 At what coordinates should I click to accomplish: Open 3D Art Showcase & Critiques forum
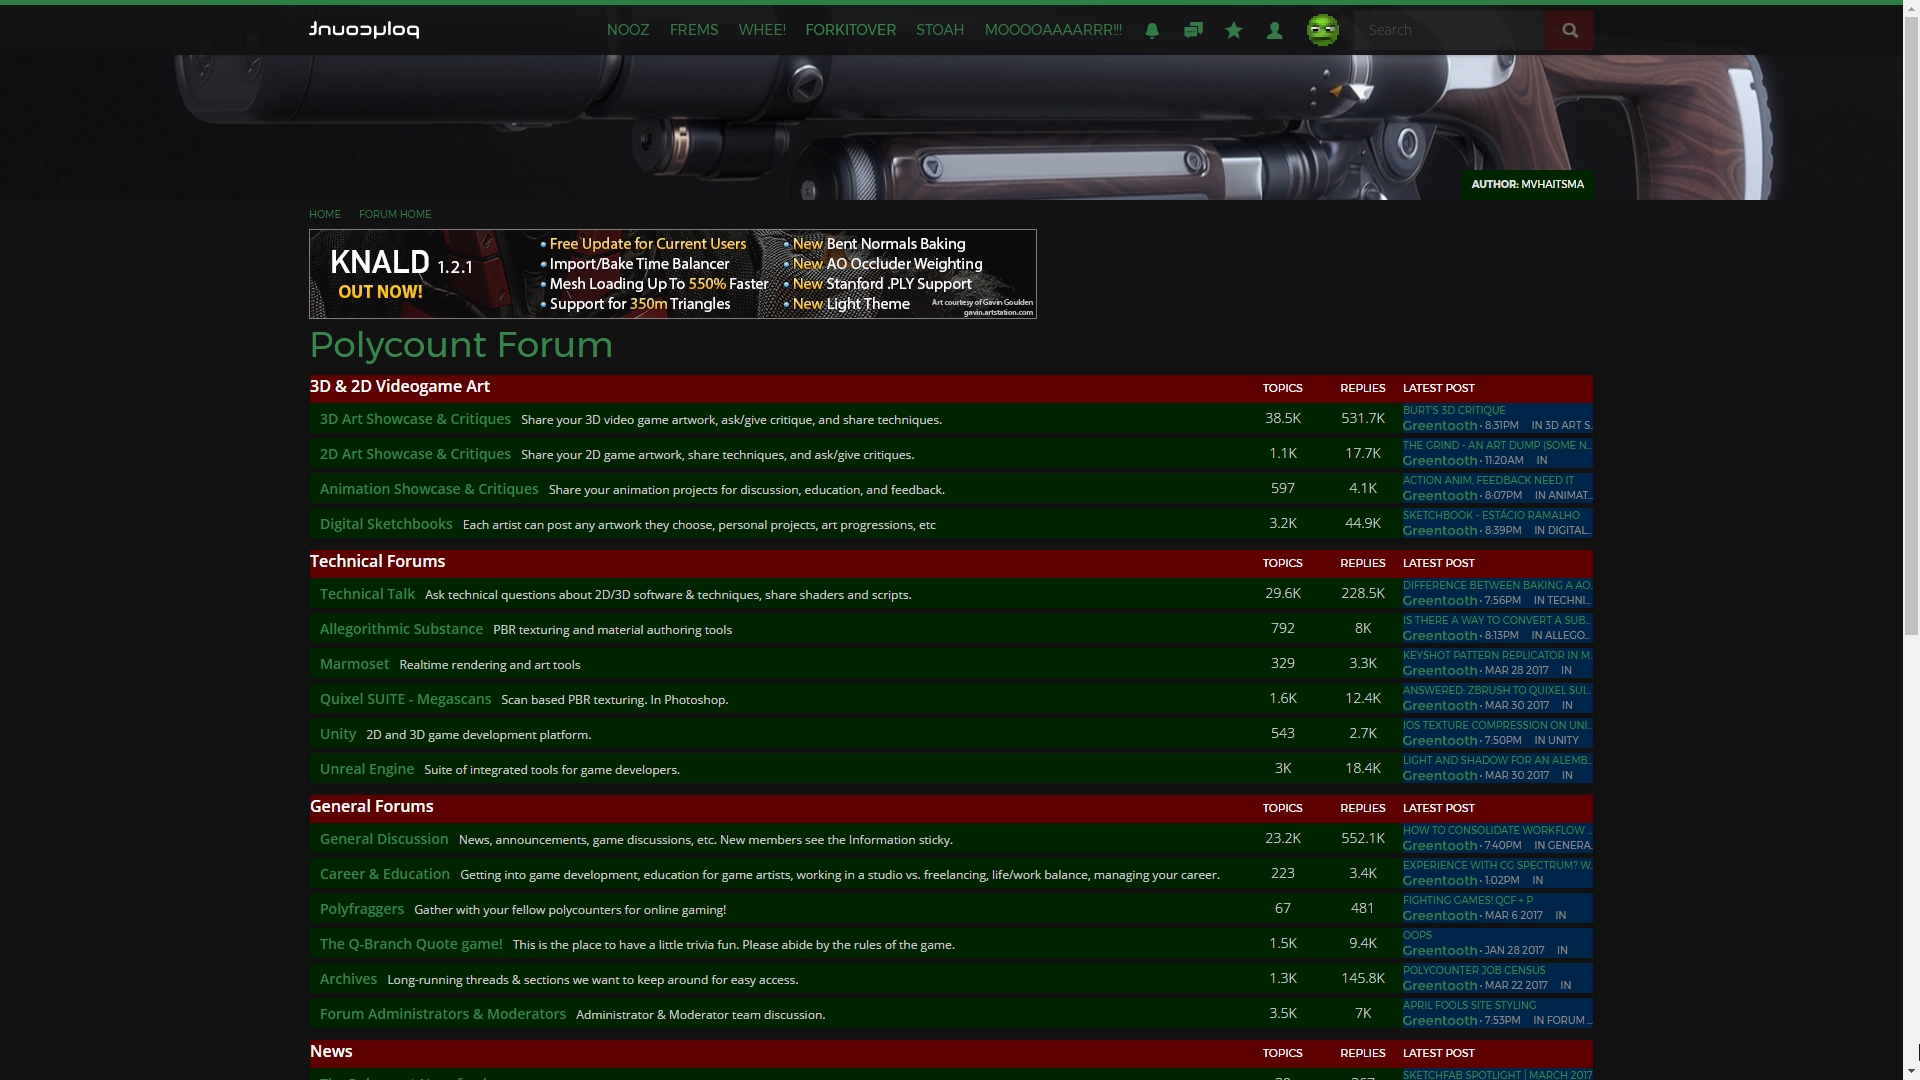coord(415,419)
